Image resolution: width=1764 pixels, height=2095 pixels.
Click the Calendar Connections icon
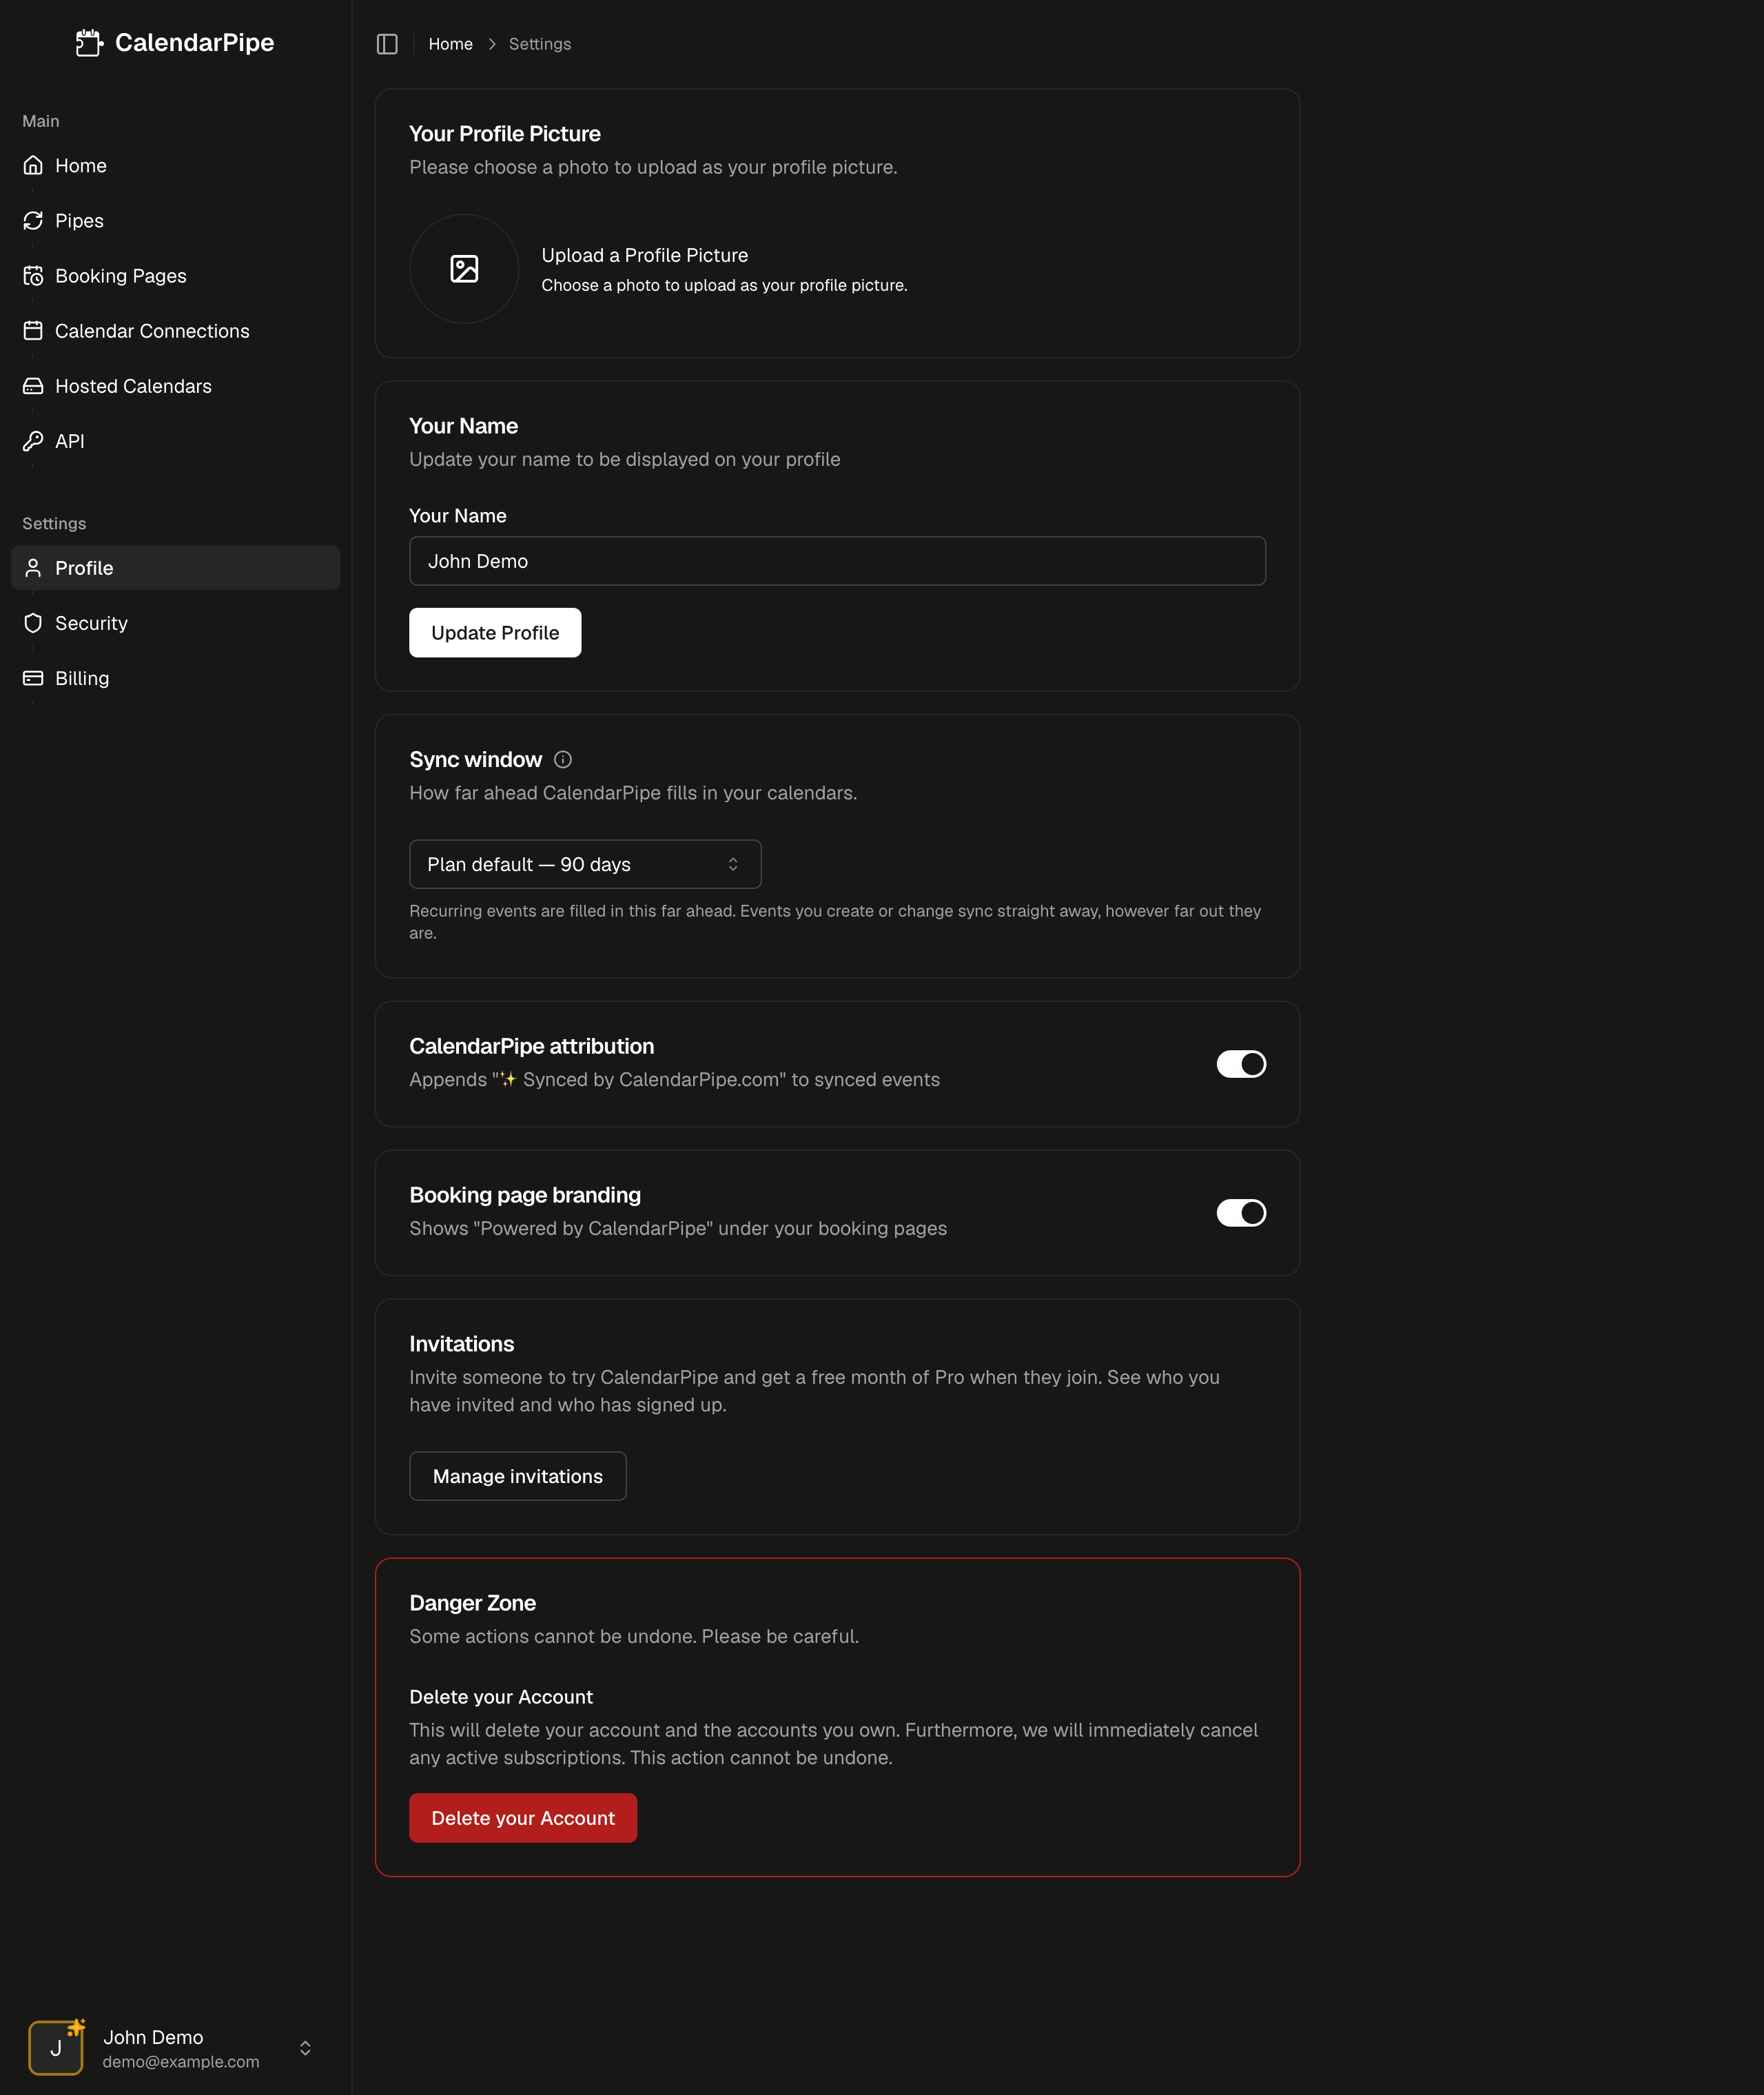33,330
